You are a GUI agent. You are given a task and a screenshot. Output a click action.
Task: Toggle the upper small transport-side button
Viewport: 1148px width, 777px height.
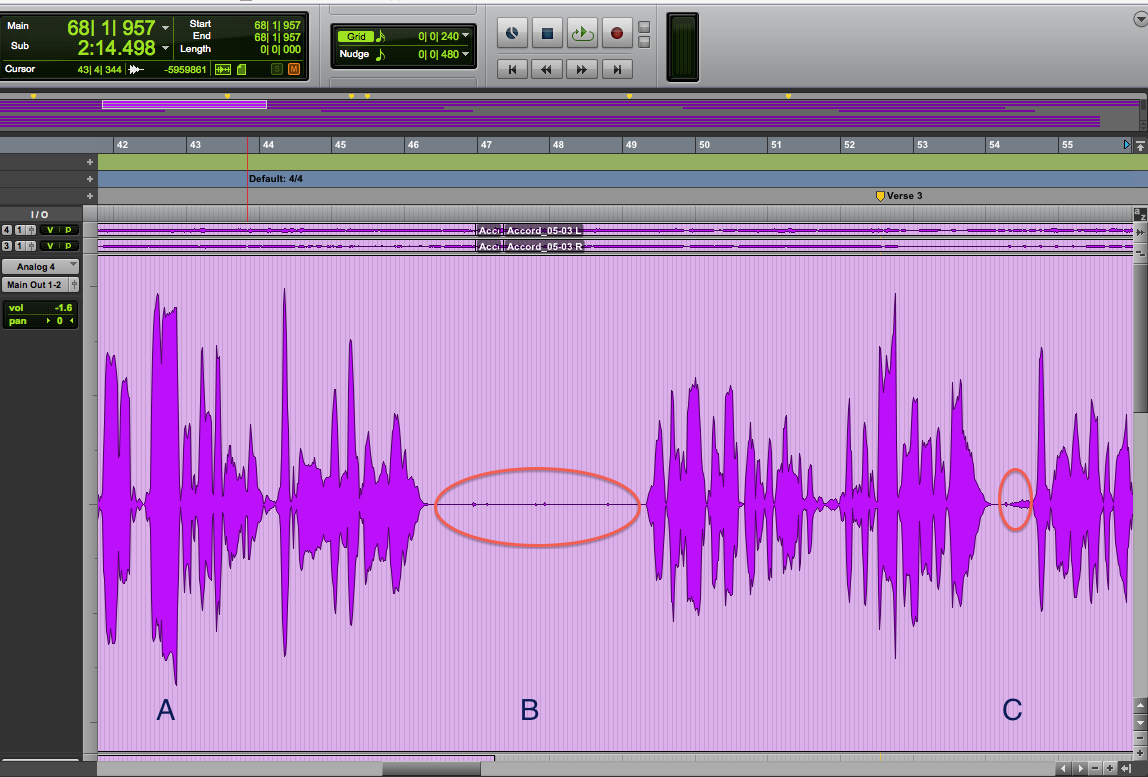(644, 27)
